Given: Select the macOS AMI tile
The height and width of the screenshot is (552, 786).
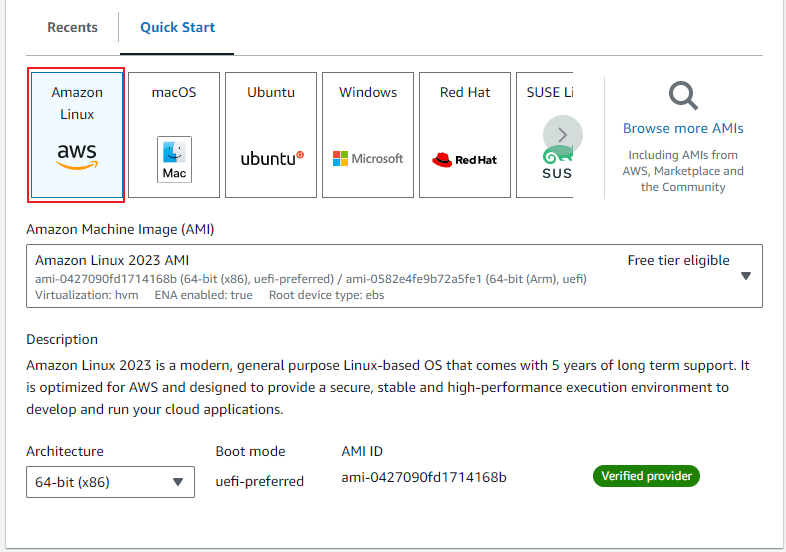Looking at the screenshot, I should 174,135.
